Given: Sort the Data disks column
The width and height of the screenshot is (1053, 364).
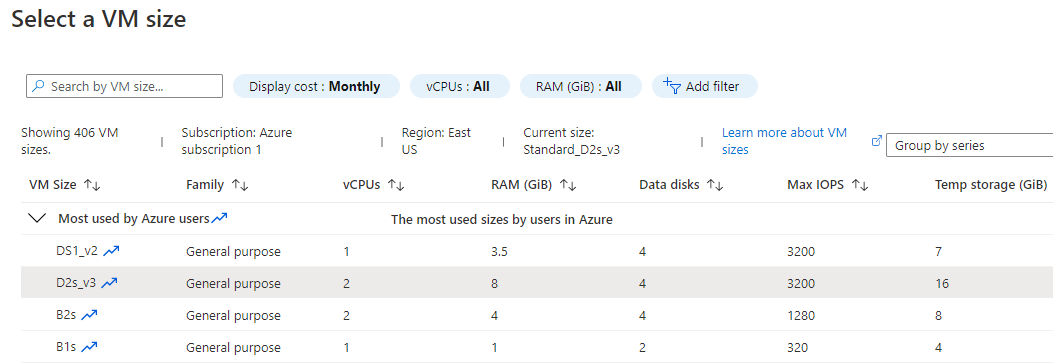Looking at the screenshot, I should pos(715,185).
